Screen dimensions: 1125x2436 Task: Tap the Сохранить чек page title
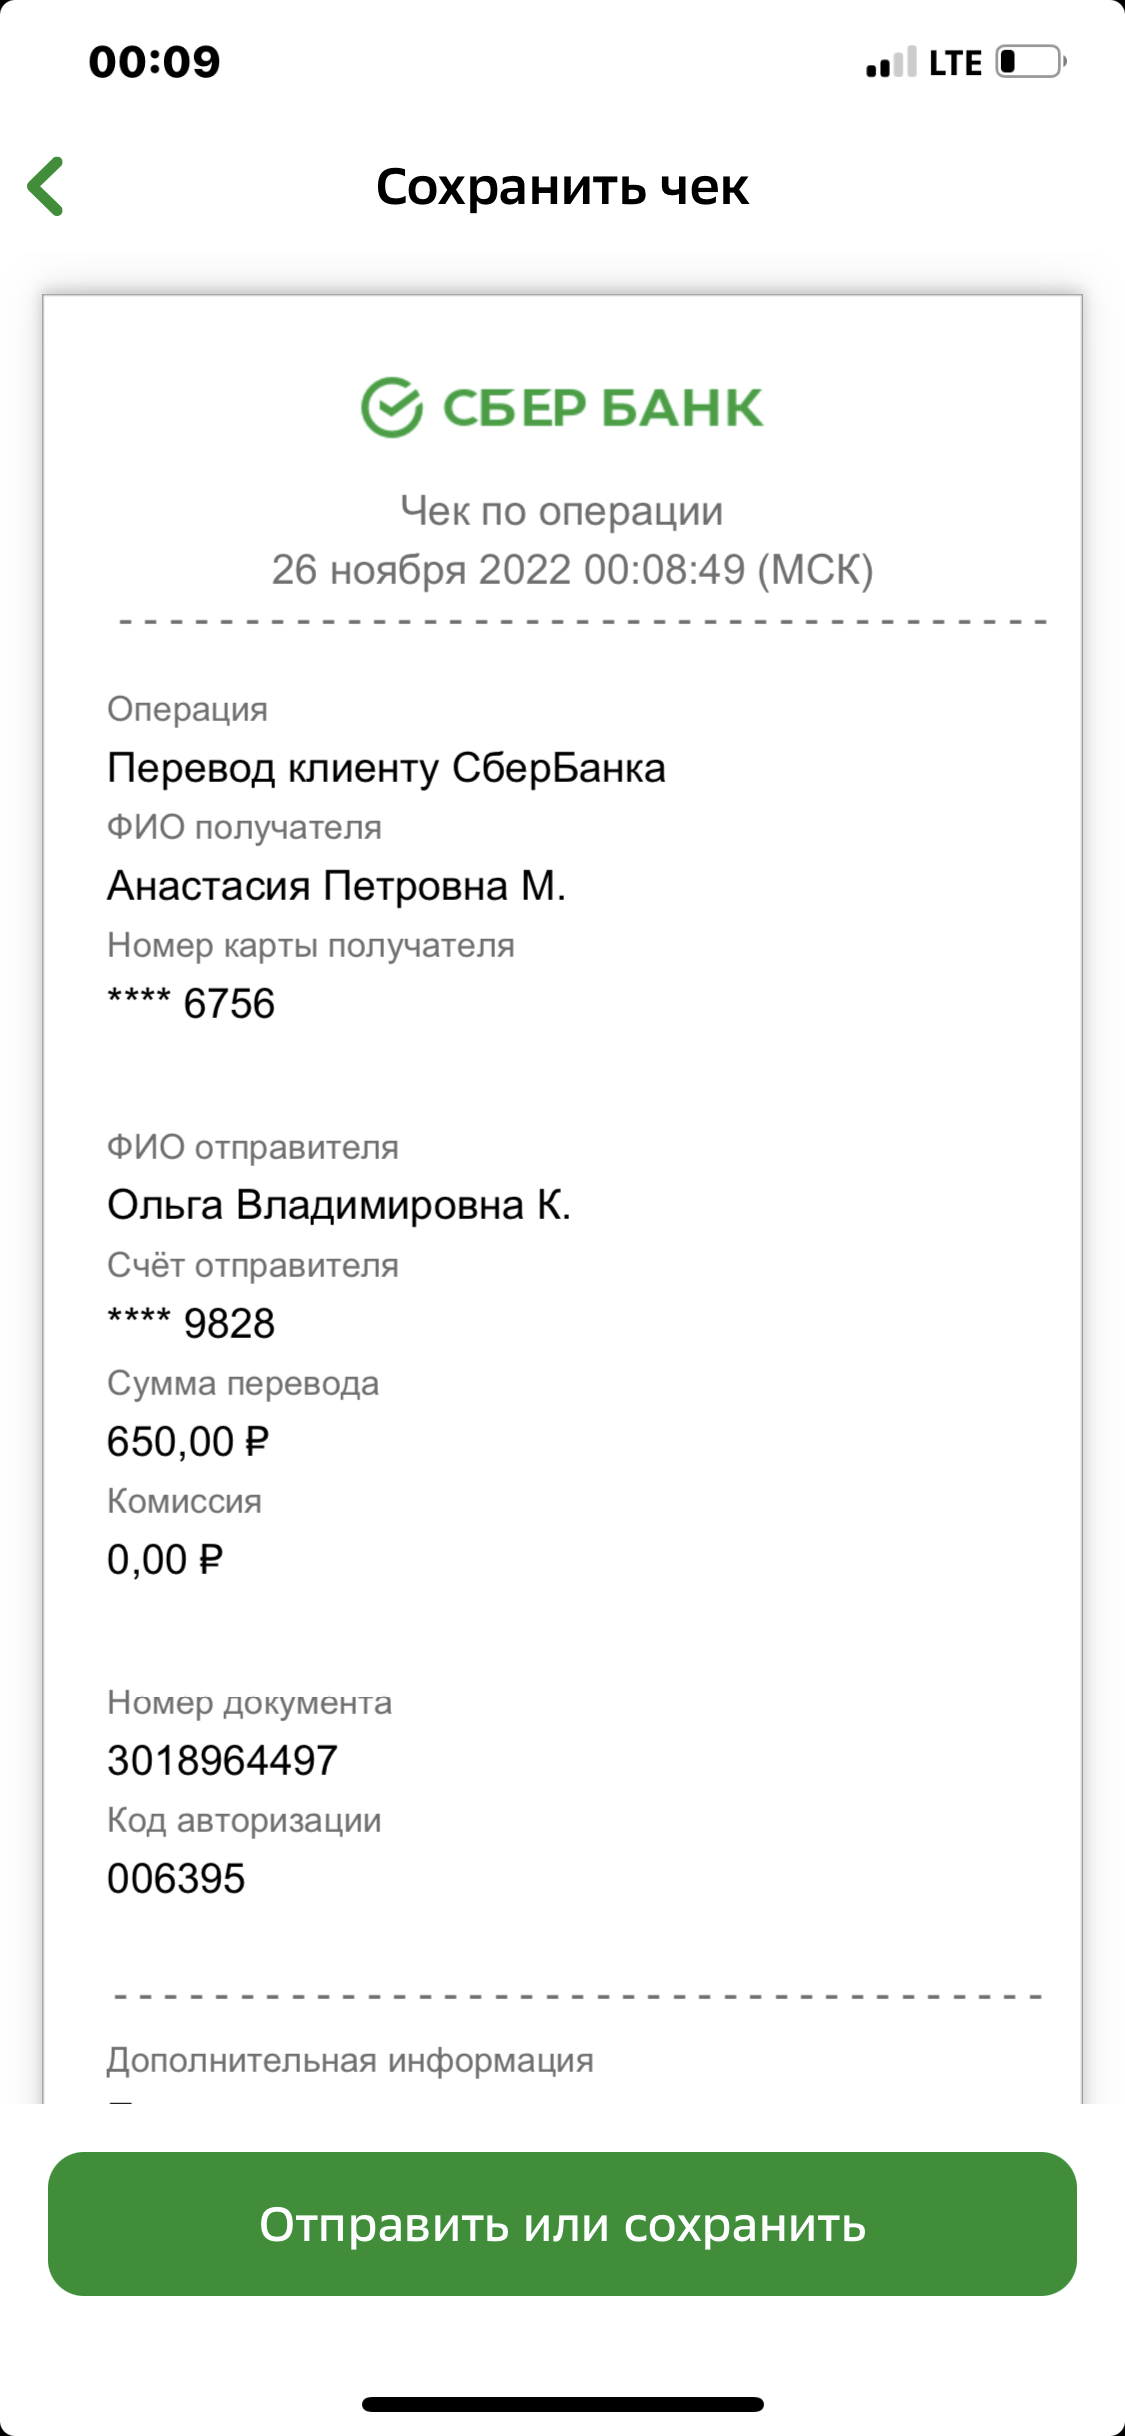coord(562,187)
